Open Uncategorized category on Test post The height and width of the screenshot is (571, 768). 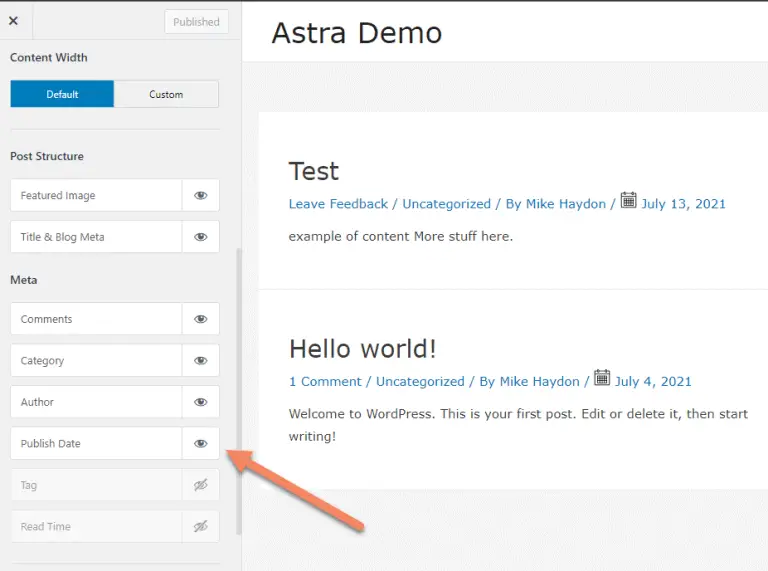pyautogui.click(x=447, y=204)
